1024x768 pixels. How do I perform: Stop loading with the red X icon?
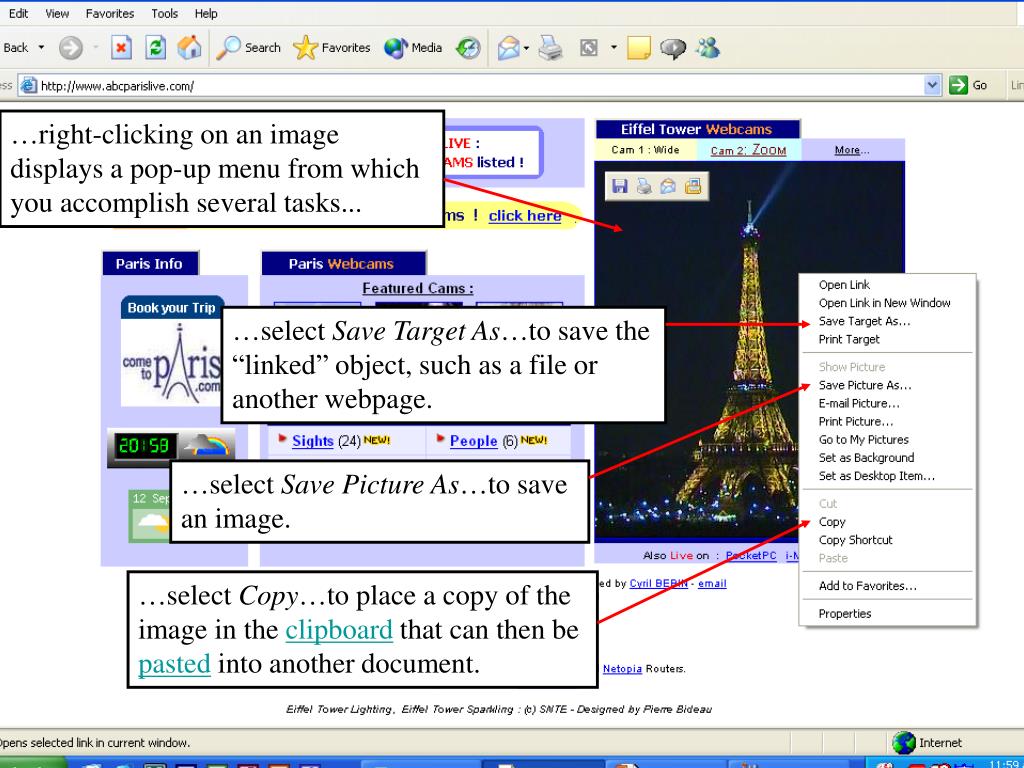pos(121,48)
